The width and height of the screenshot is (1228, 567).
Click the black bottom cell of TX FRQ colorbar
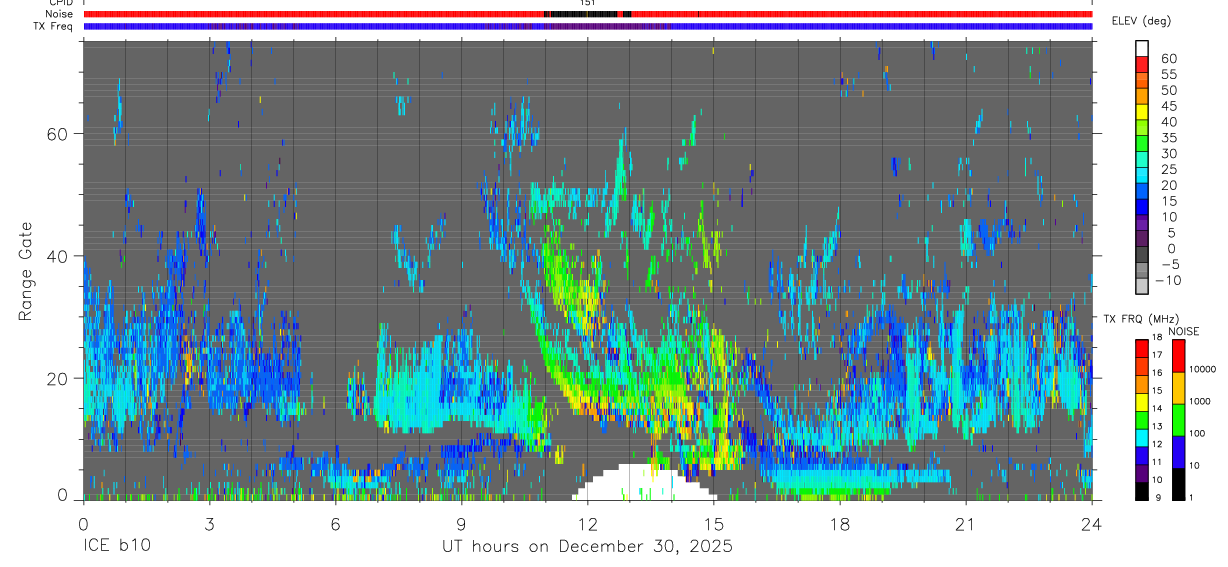[1143, 490]
